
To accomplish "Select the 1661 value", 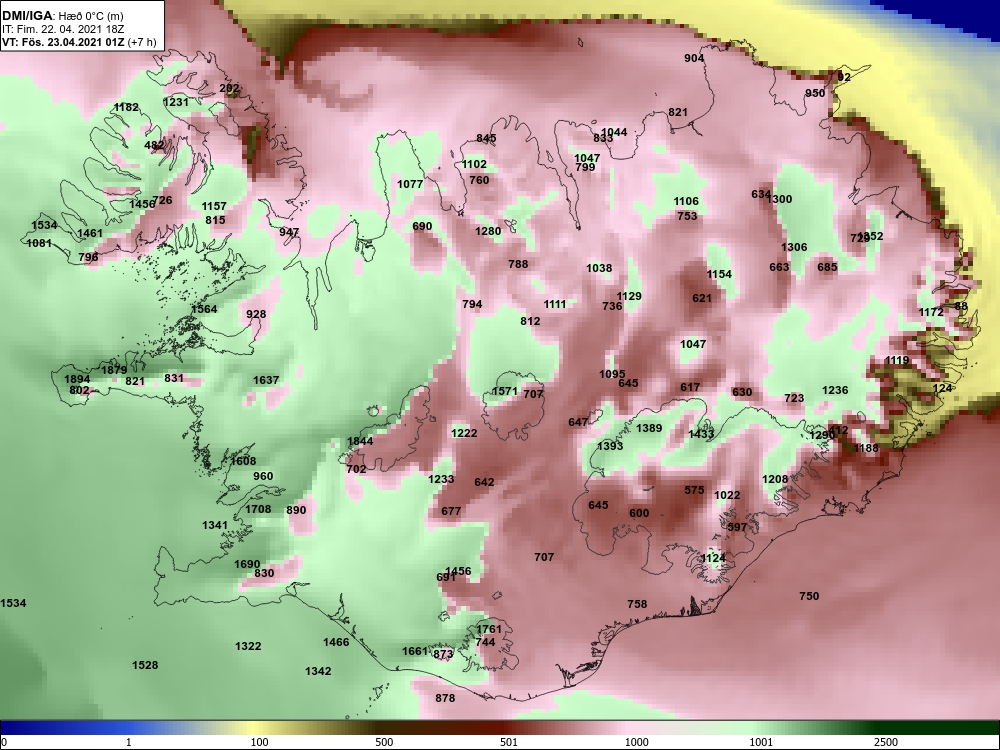I will point(415,651).
